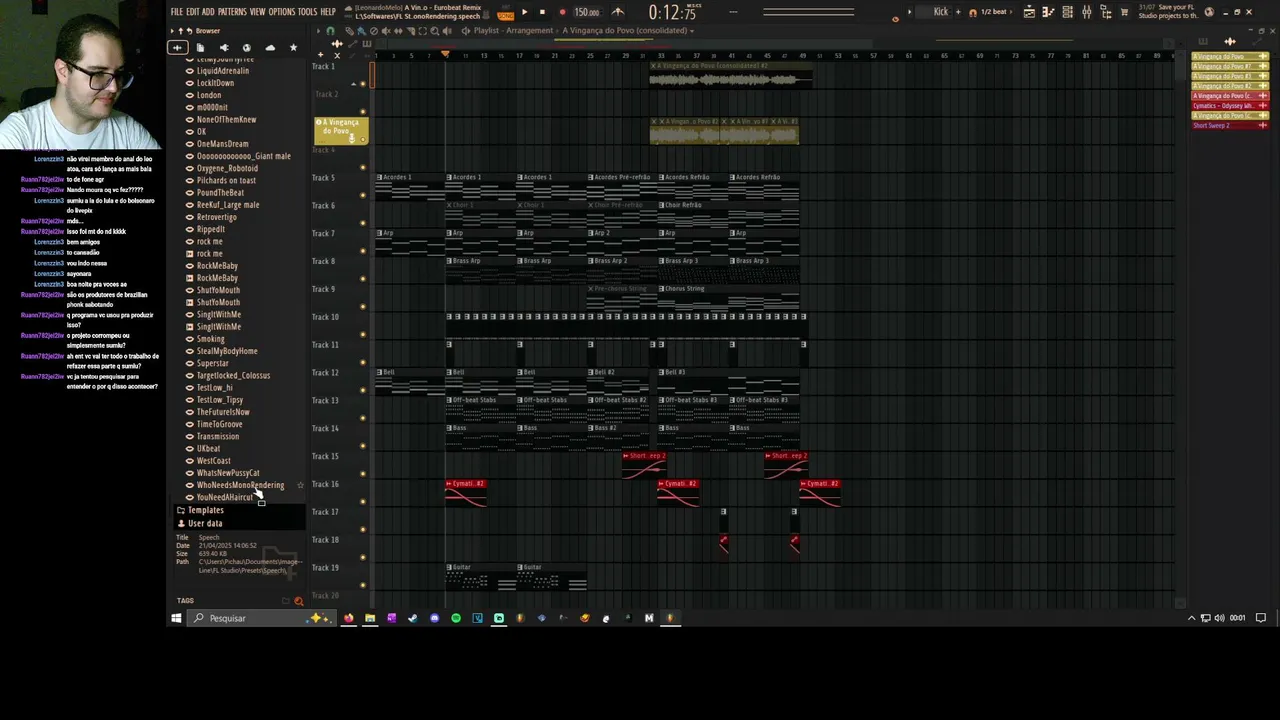Show pattern clips in the right picker panel
This screenshot has width=1280, height=720.
[1201, 42]
